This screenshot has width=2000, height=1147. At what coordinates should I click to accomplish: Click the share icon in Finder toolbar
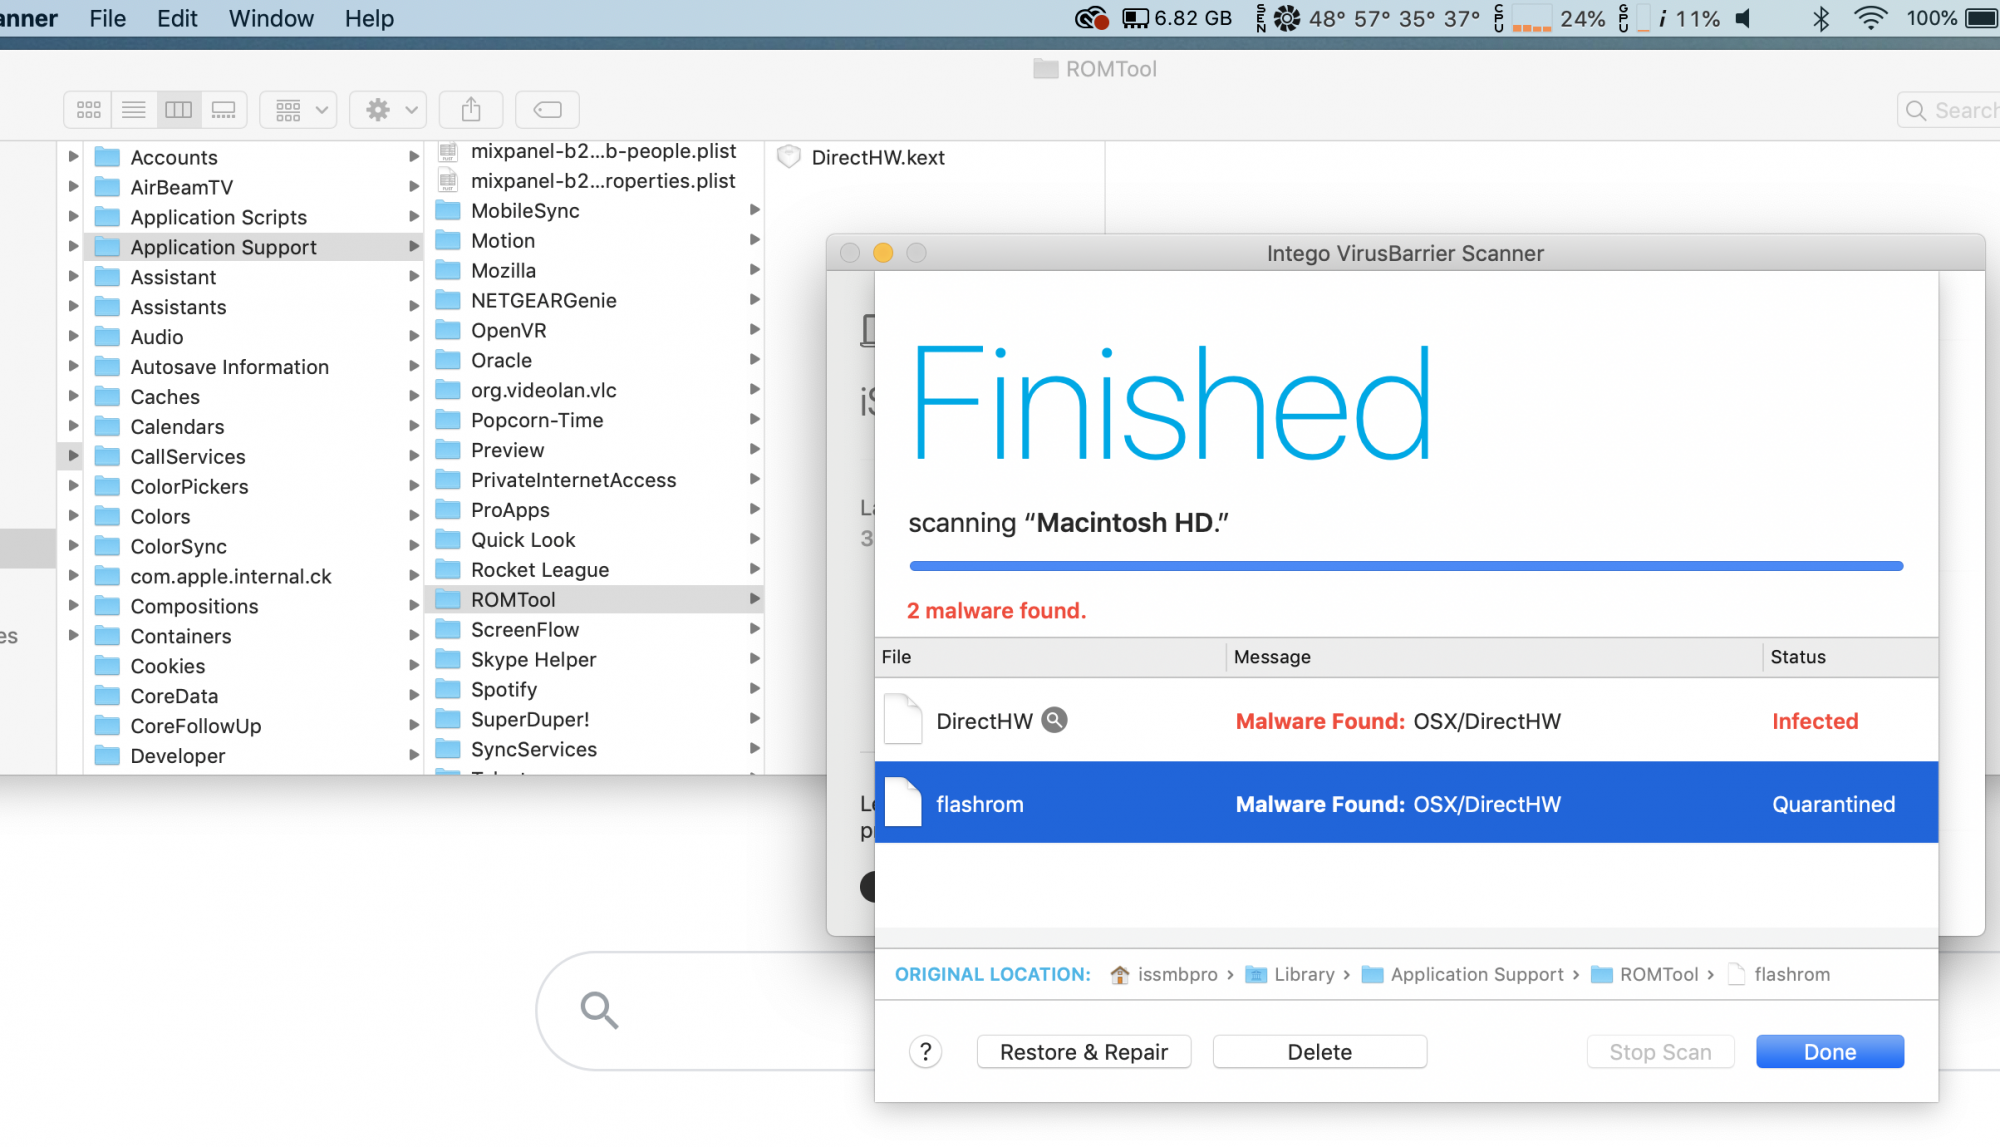(x=471, y=109)
